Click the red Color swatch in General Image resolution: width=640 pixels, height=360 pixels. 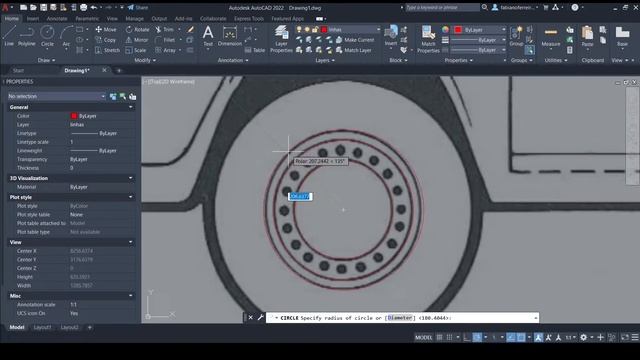pyautogui.click(x=74, y=116)
